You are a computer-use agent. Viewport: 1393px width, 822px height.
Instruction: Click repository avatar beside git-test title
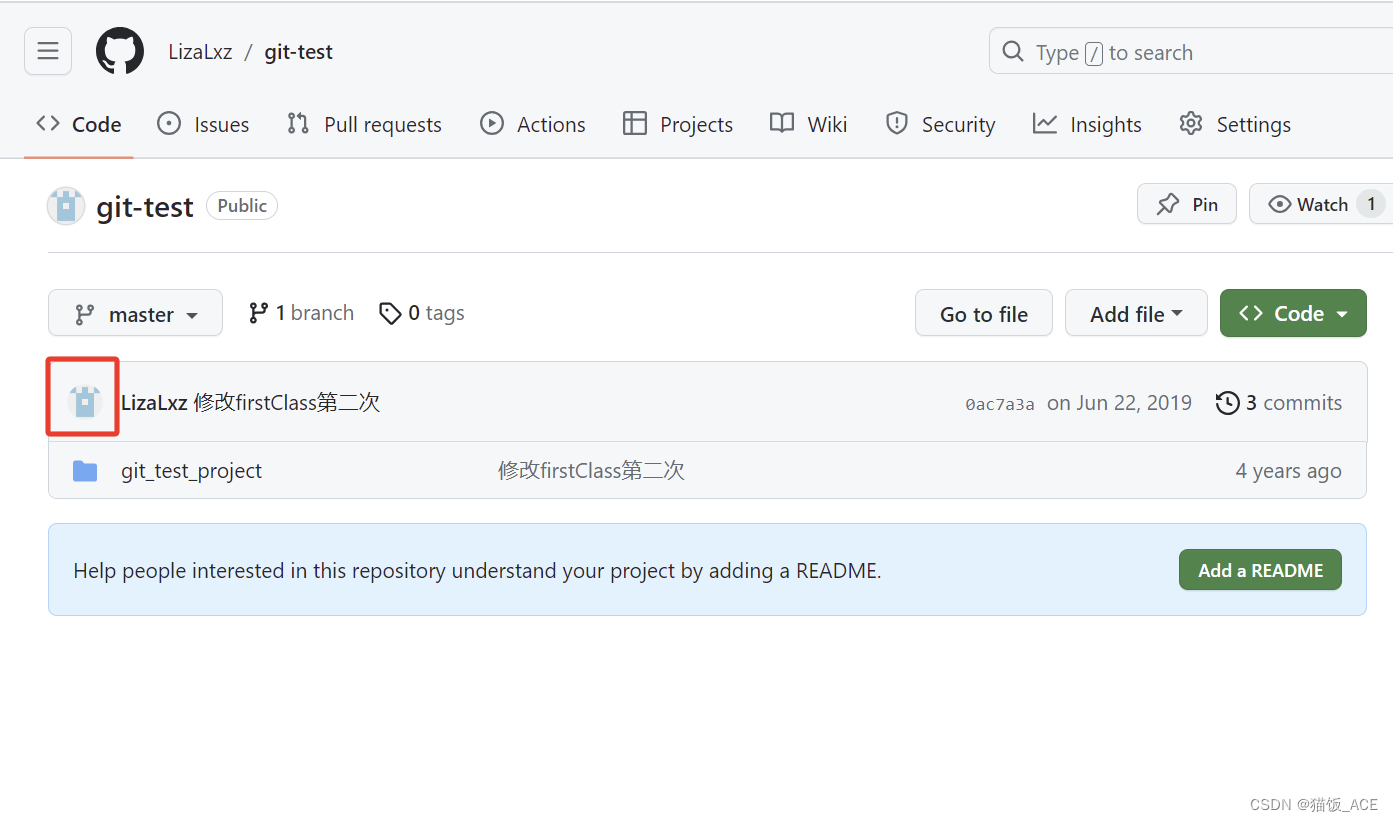pyautogui.click(x=66, y=206)
